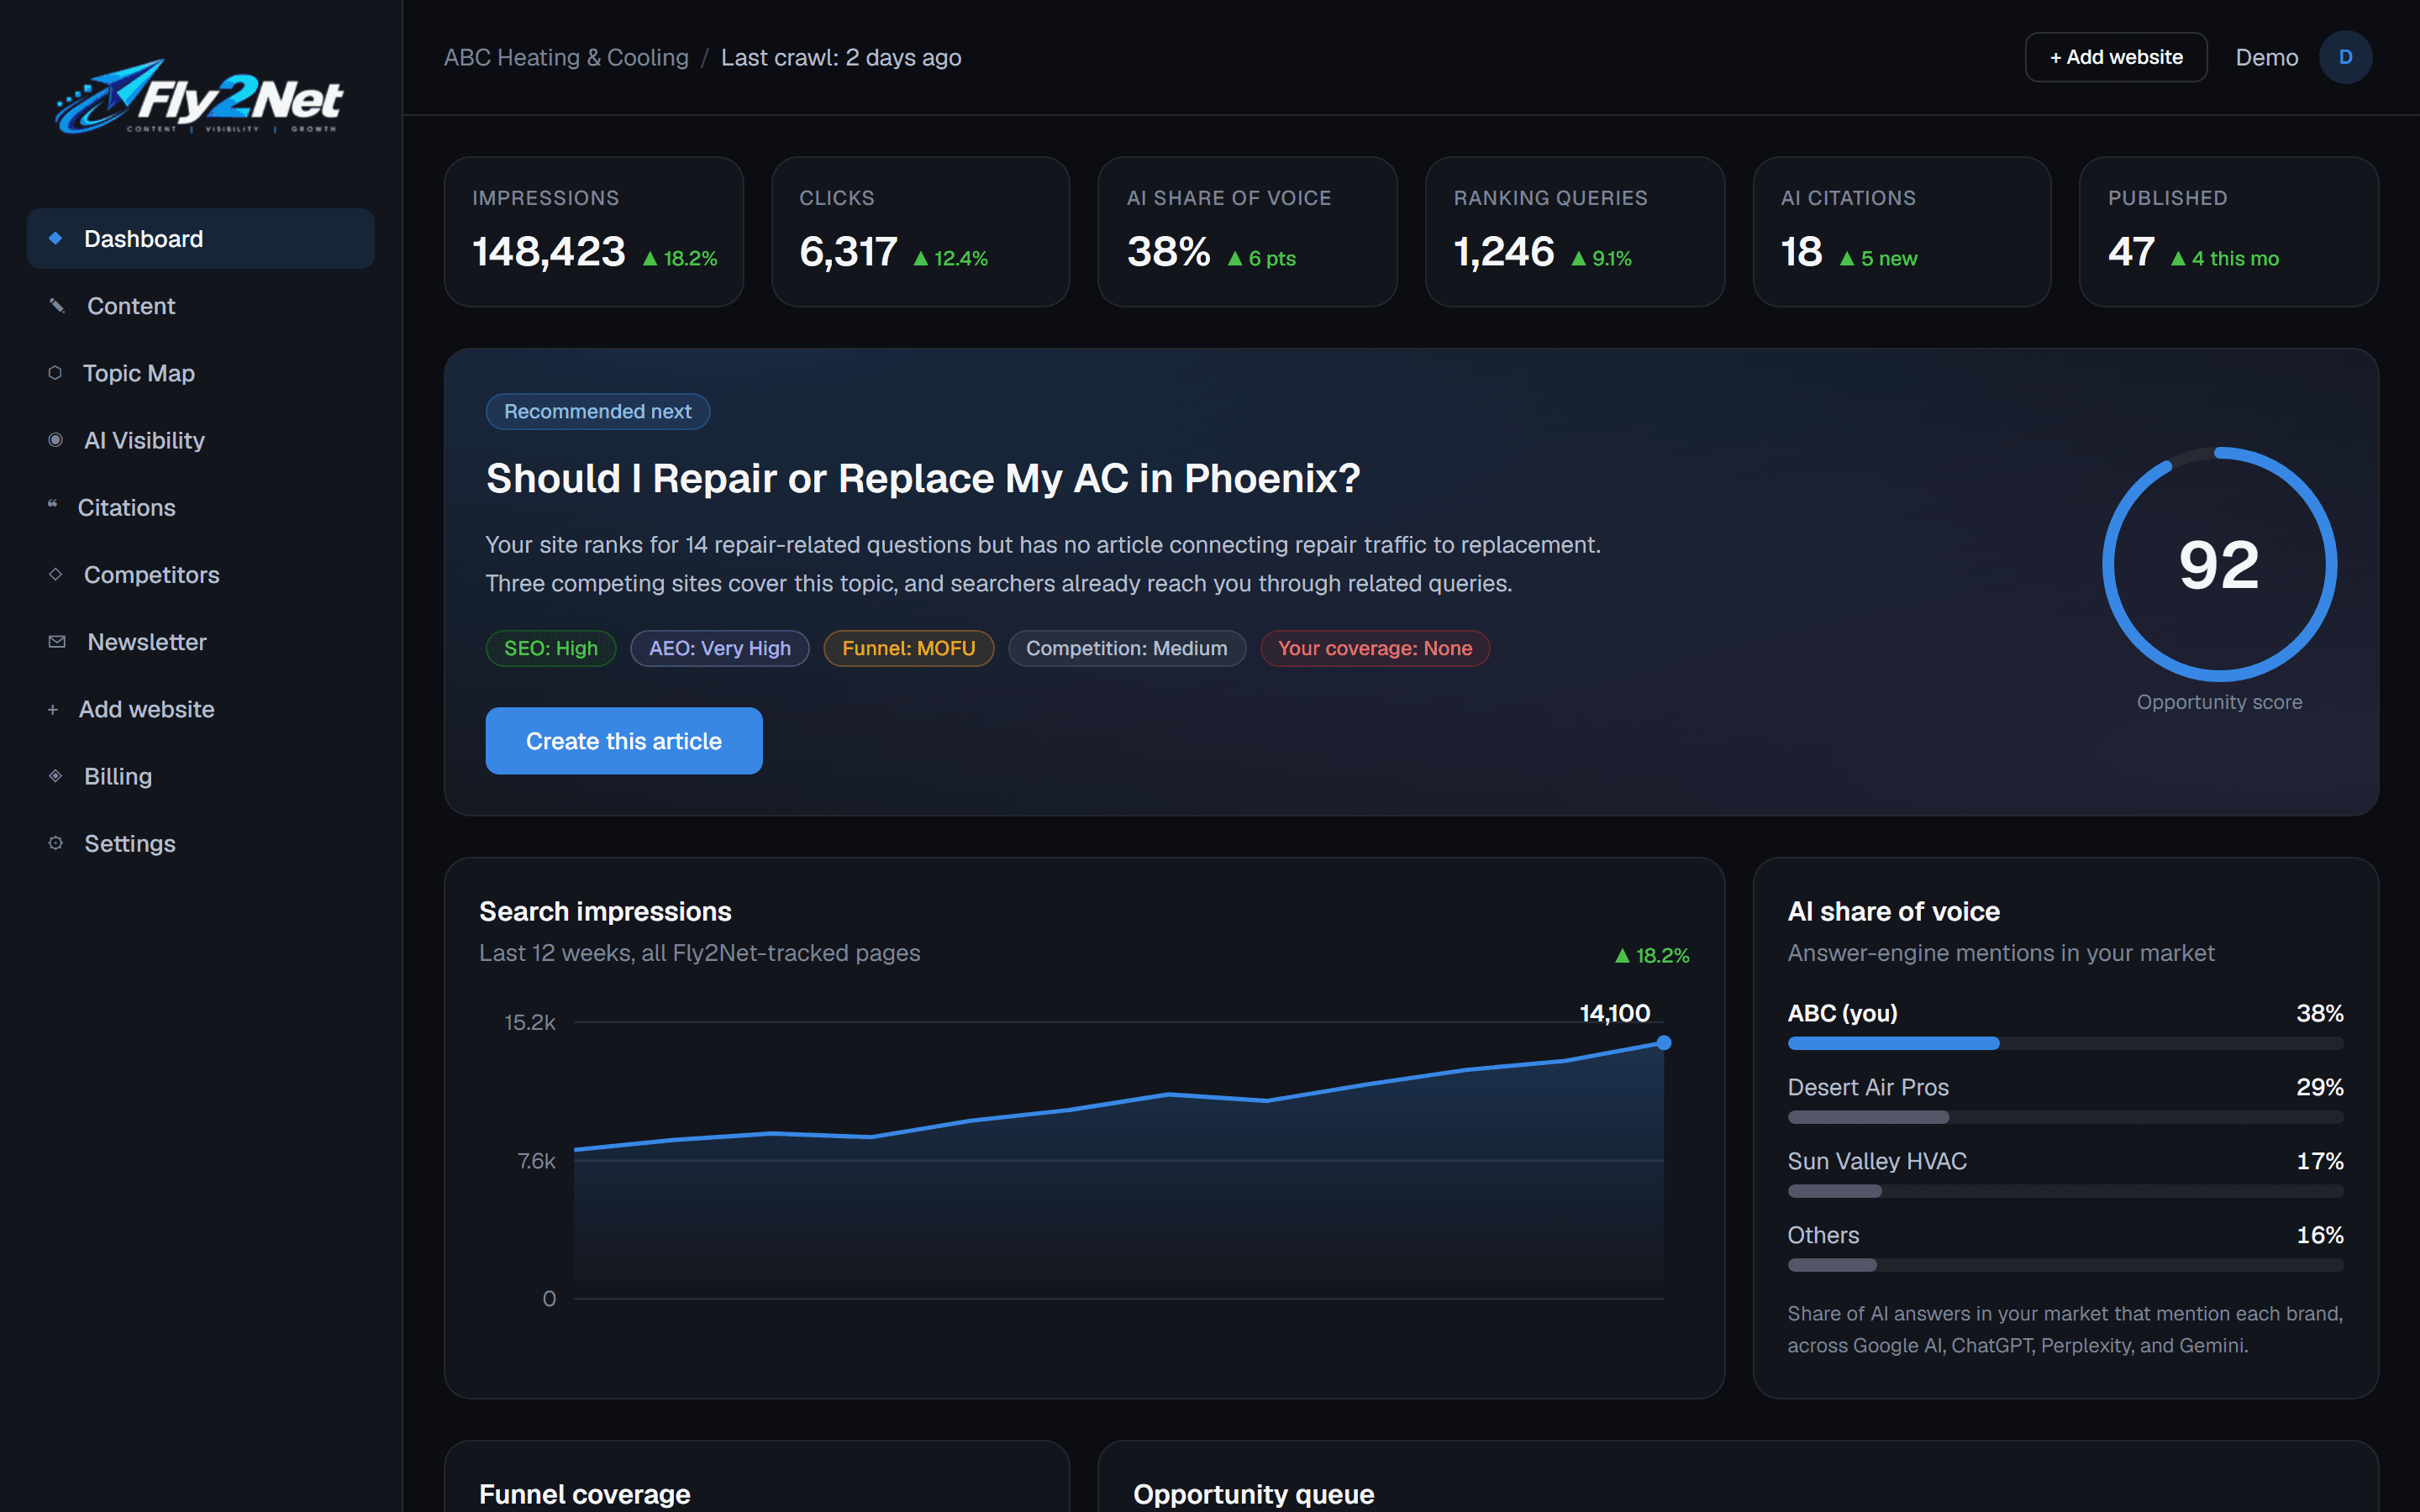Click Desert Air Pros share bar

point(2065,1117)
